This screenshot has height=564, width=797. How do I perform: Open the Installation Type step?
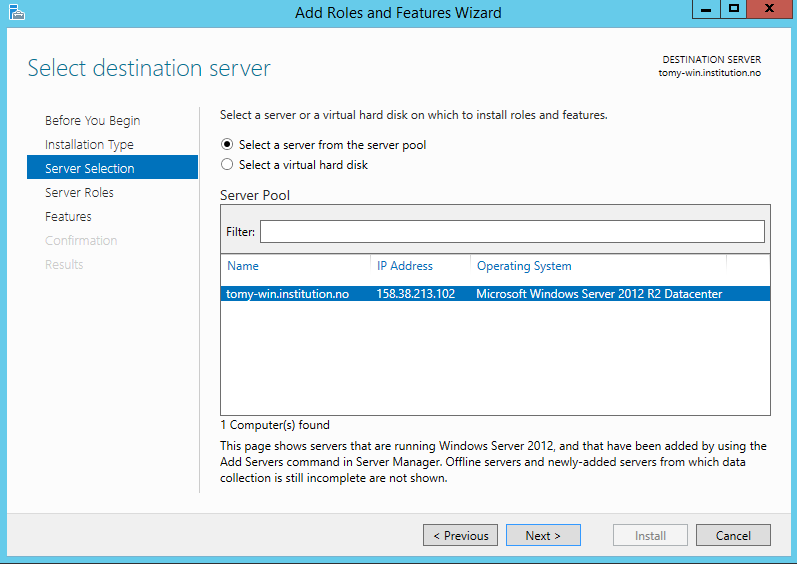pyautogui.click(x=89, y=144)
